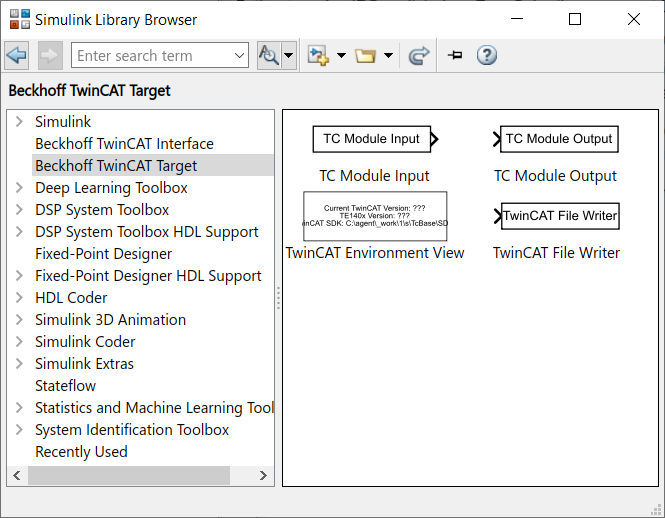The image size is (665, 518).
Task: Click tree scrollbar right arrow
Action: click(x=263, y=475)
